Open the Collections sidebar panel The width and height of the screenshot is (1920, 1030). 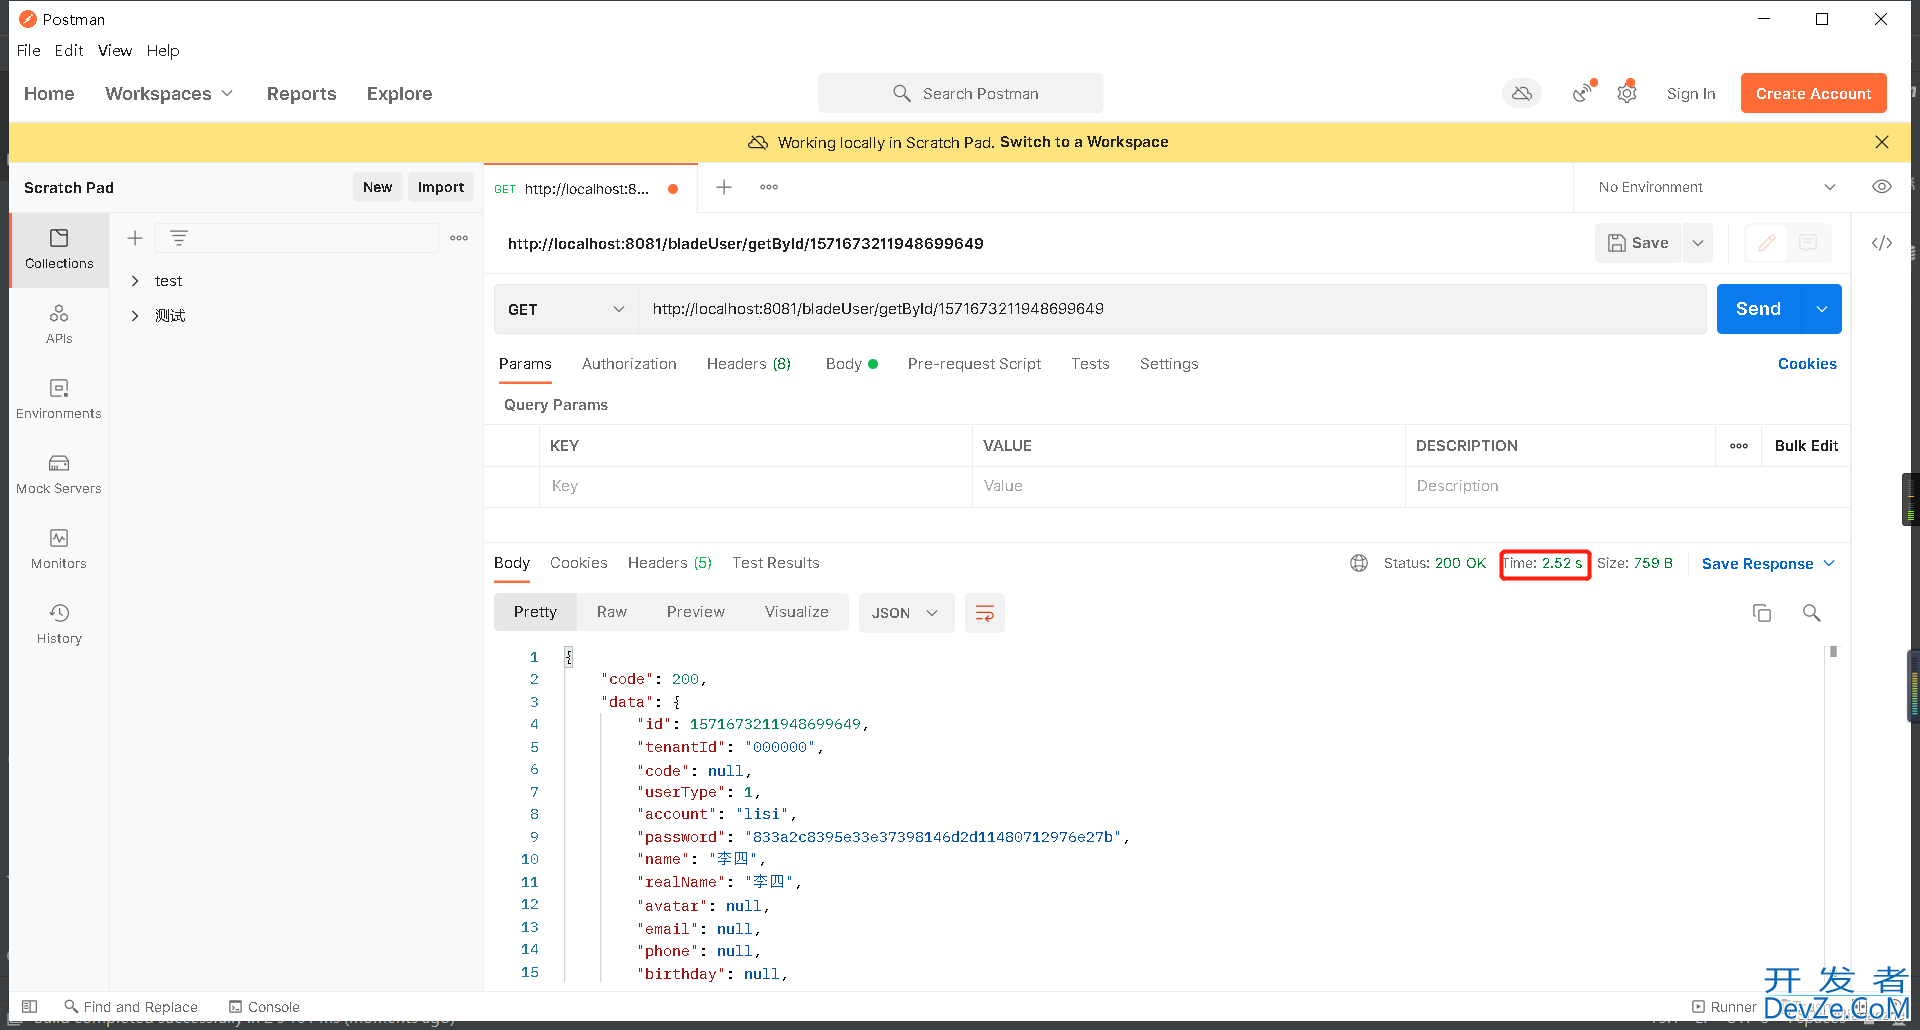59,249
